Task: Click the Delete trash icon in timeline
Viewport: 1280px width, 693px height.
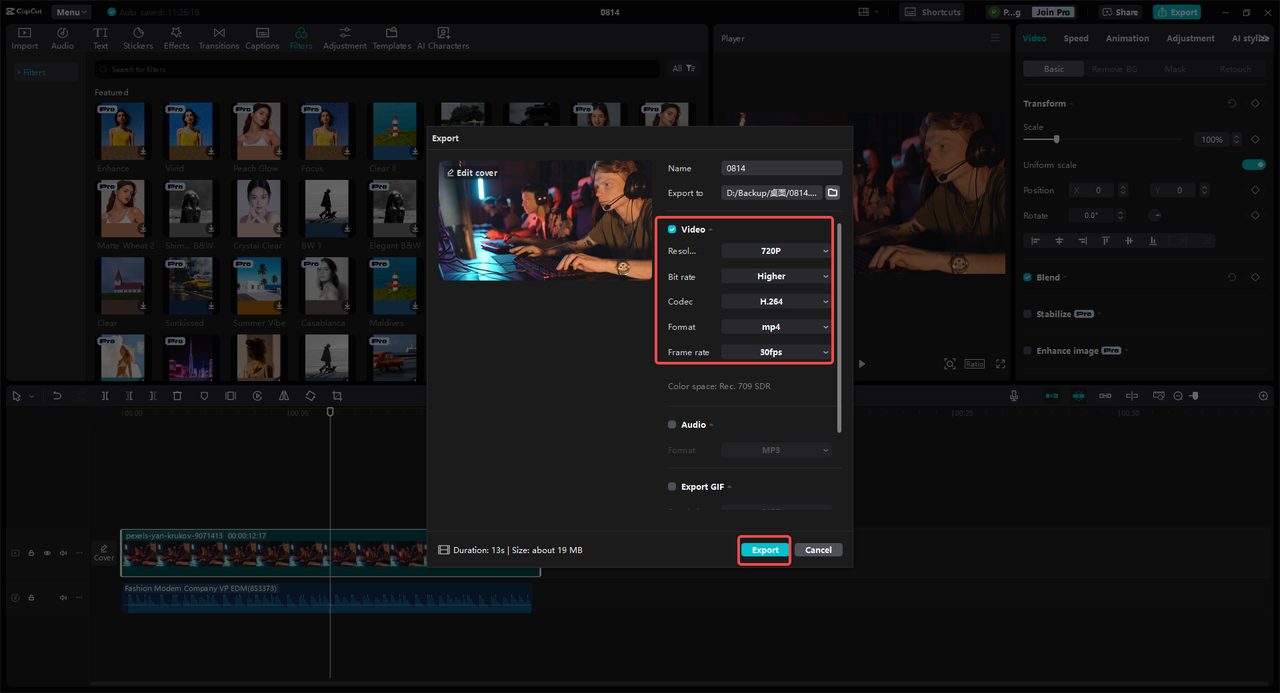Action: [177, 396]
